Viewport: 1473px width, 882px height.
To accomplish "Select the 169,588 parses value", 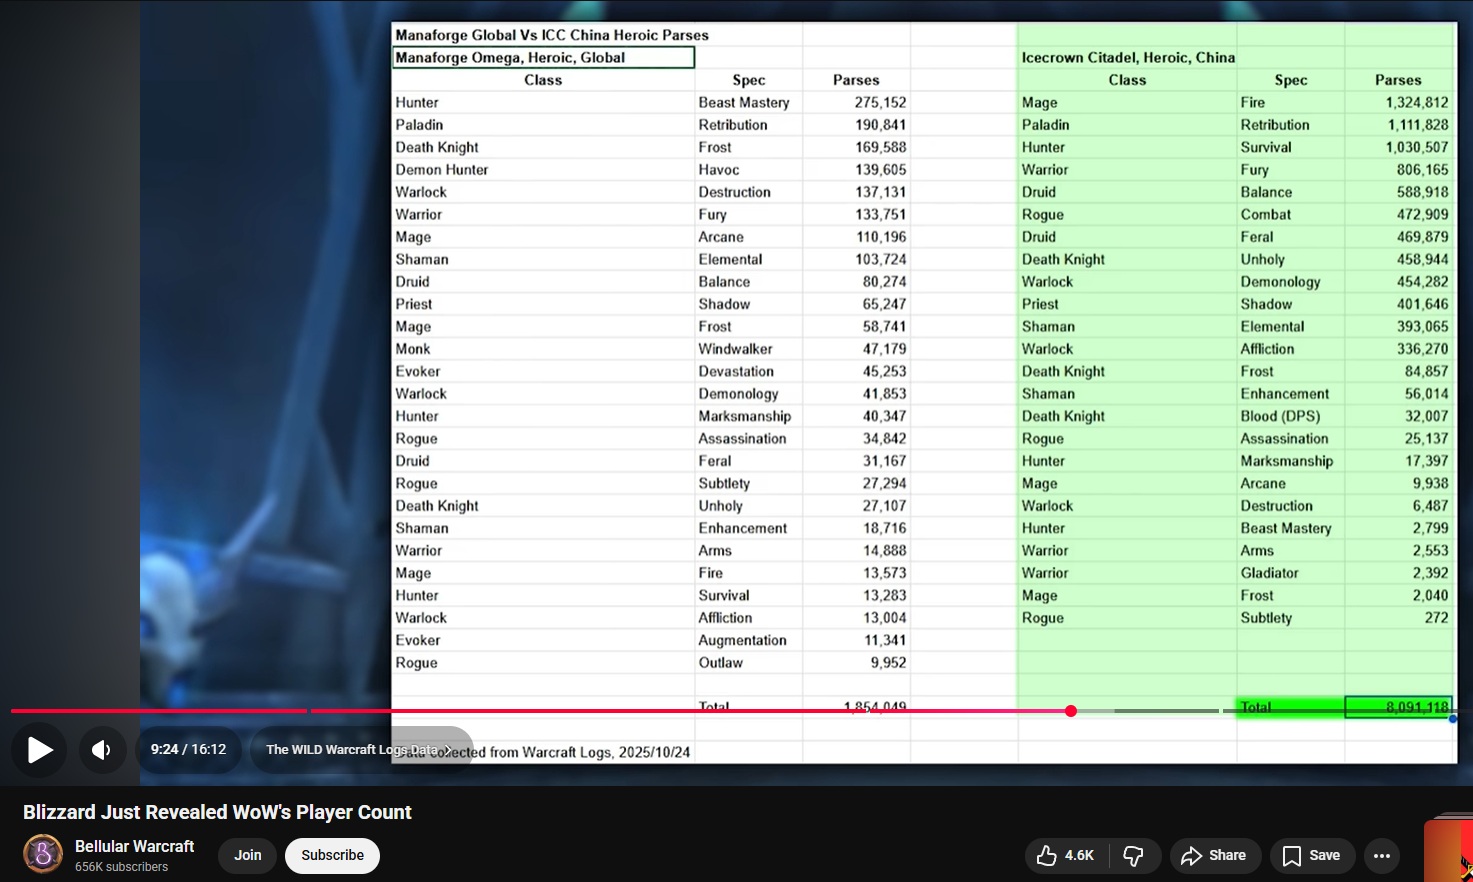I will tap(880, 147).
